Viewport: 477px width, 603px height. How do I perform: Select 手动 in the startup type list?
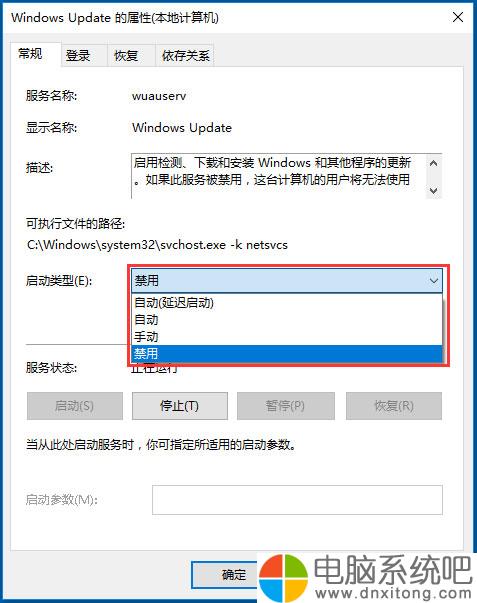coord(287,336)
